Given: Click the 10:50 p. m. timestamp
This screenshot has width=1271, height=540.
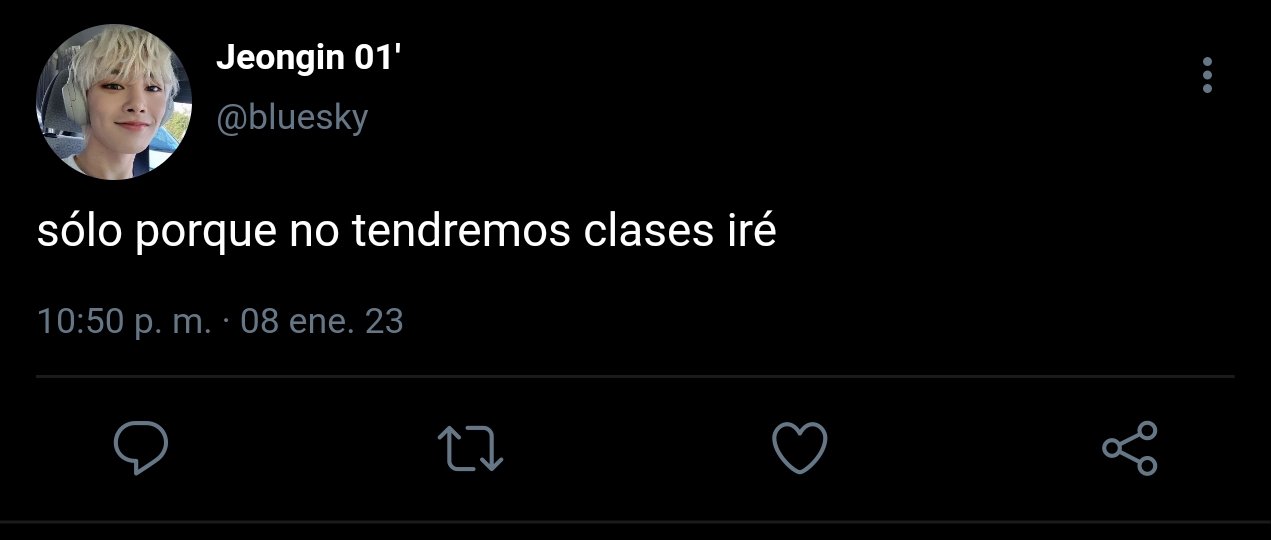Looking at the screenshot, I should point(123,322).
